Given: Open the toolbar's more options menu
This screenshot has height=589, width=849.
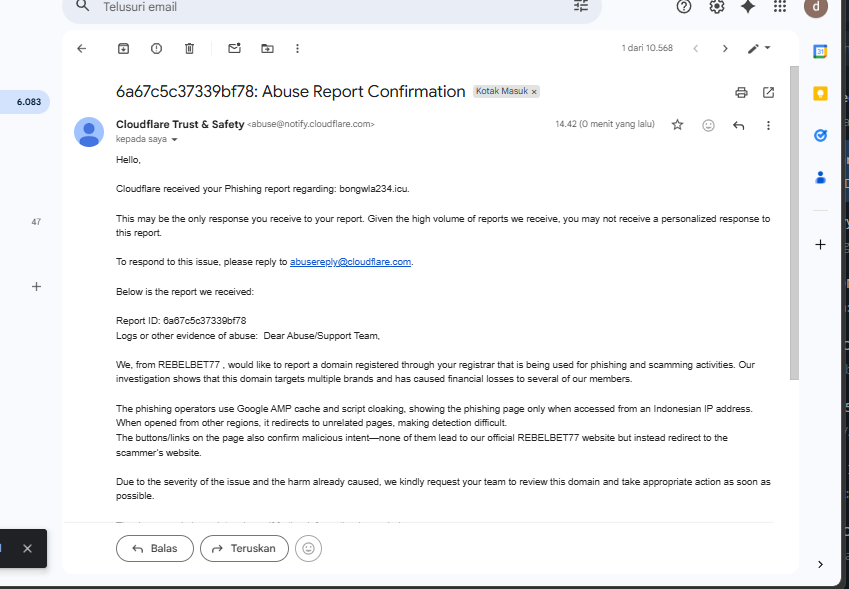Looking at the screenshot, I should (x=297, y=49).
